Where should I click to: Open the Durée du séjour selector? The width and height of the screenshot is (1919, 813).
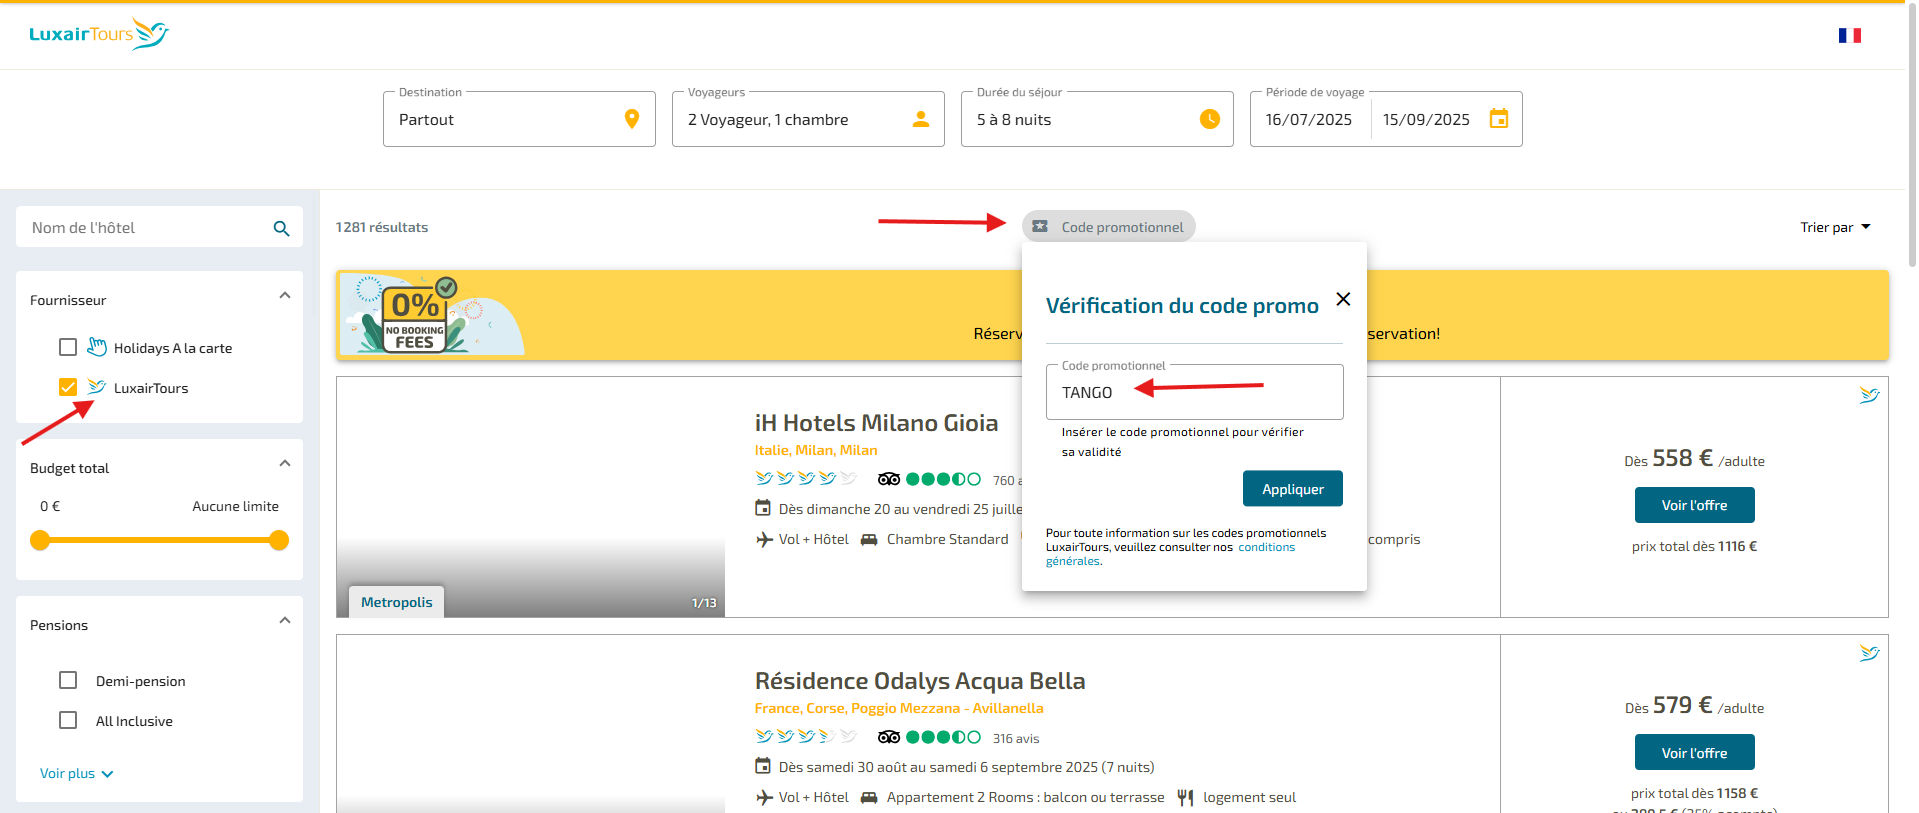coord(1097,119)
